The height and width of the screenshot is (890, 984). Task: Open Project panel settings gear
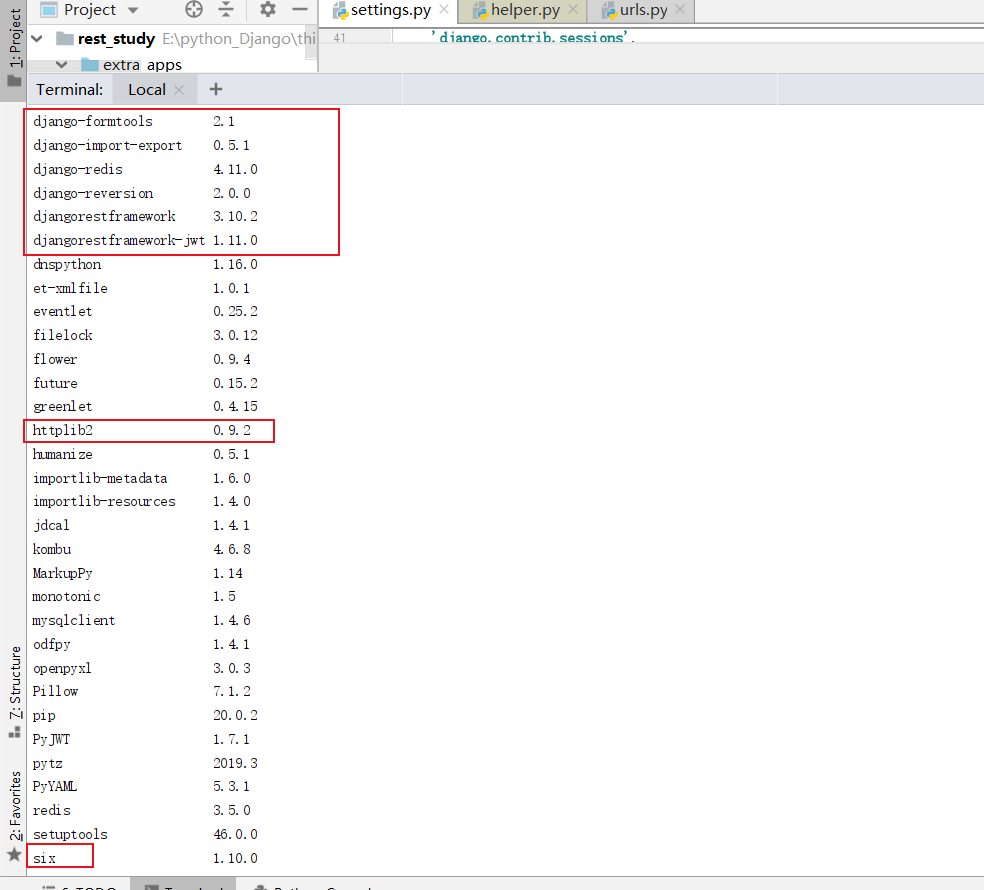(x=268, y=9)
